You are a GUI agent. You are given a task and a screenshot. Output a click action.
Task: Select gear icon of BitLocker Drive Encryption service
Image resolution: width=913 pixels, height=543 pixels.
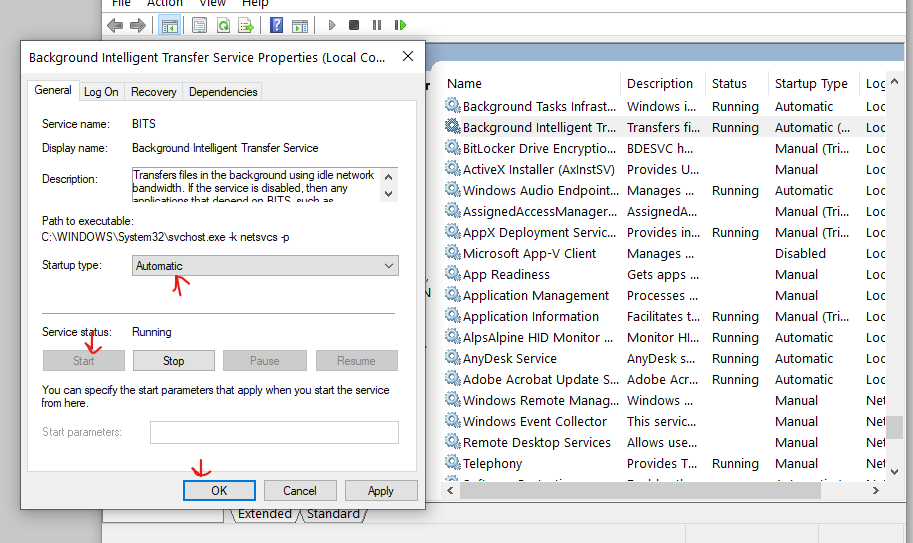click(452, 147)
